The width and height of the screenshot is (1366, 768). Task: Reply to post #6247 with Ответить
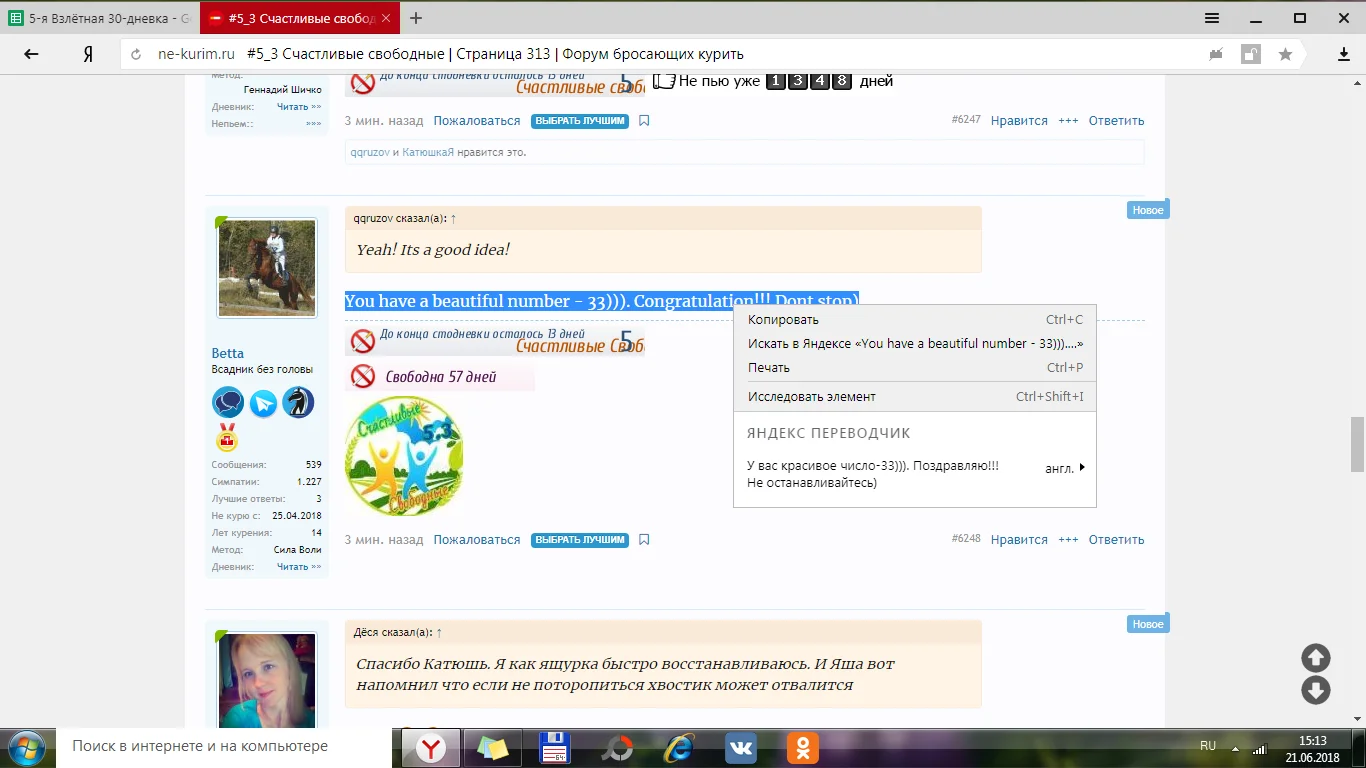click(x=1116, y=121)
